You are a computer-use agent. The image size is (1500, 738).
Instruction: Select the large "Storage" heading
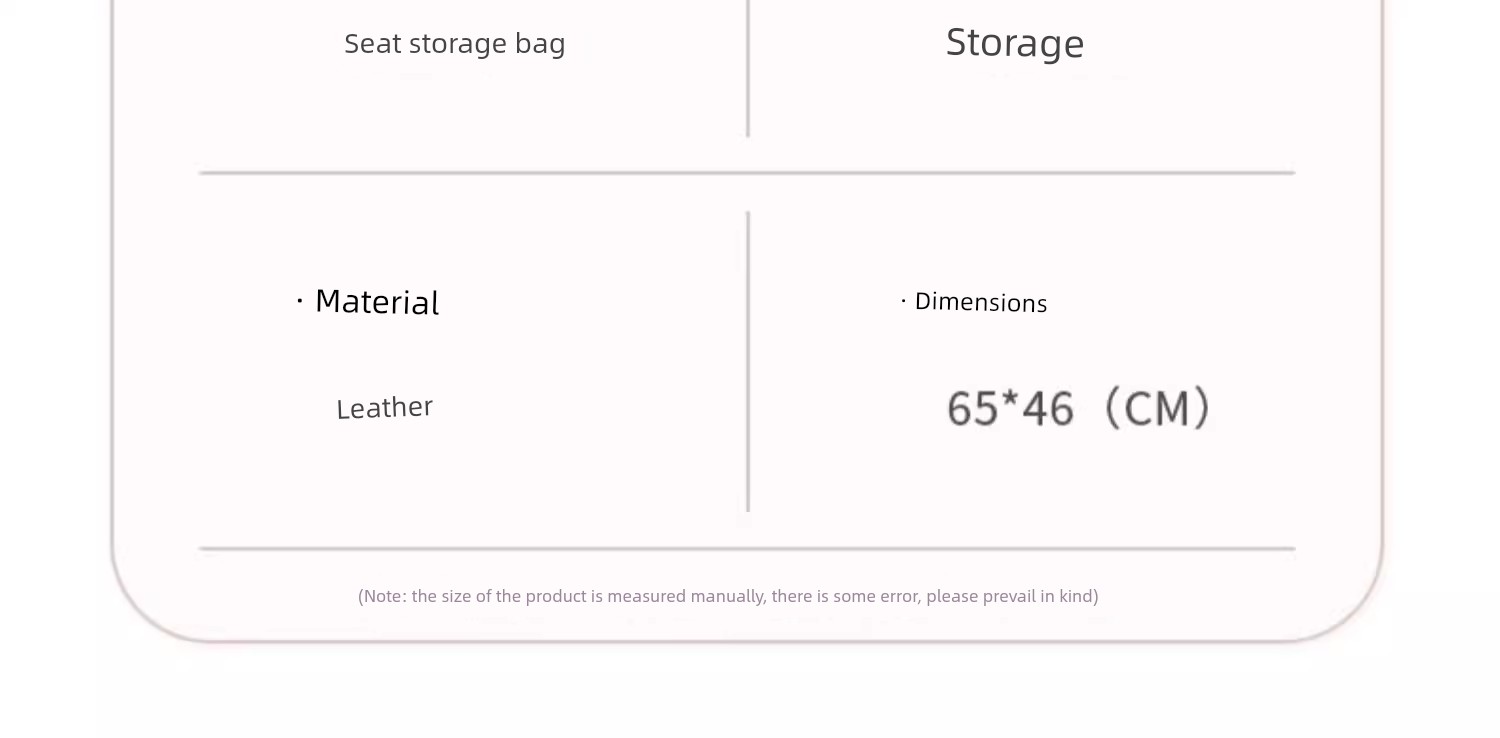click(x=1015, y=43)
